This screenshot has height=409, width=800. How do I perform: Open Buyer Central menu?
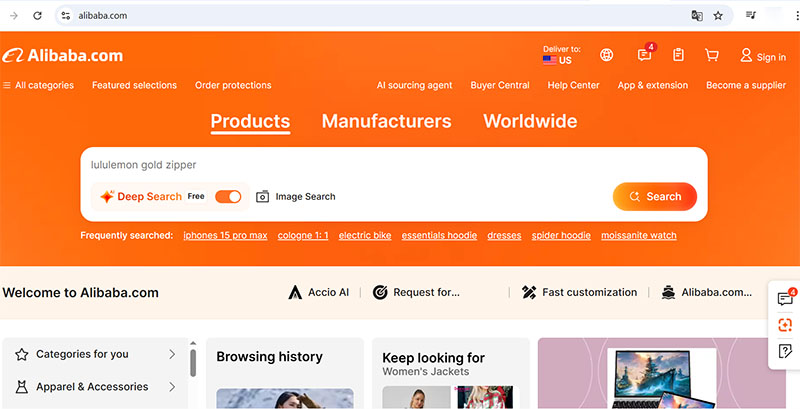(500, 85)
